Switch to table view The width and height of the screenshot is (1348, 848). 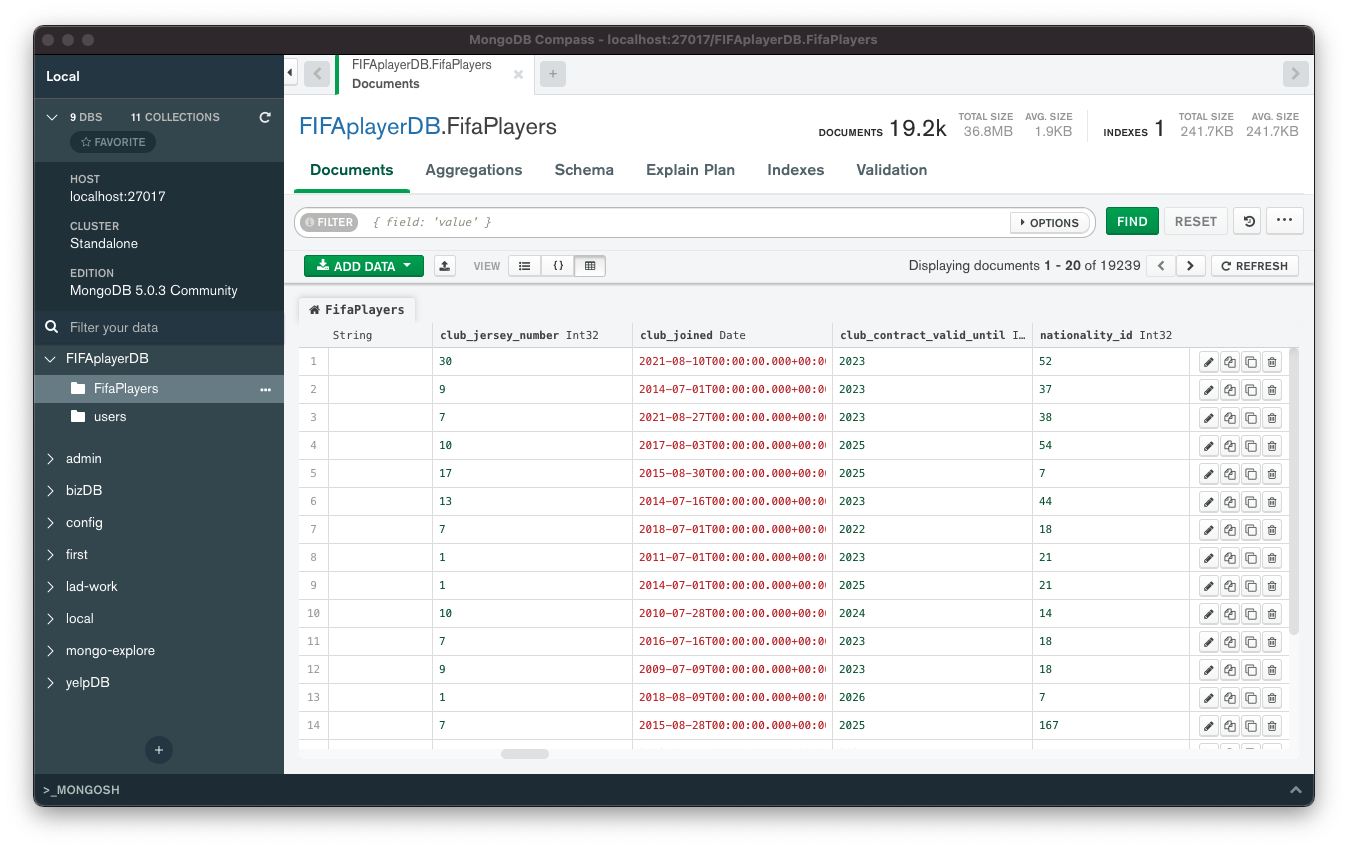click(590, 266)
